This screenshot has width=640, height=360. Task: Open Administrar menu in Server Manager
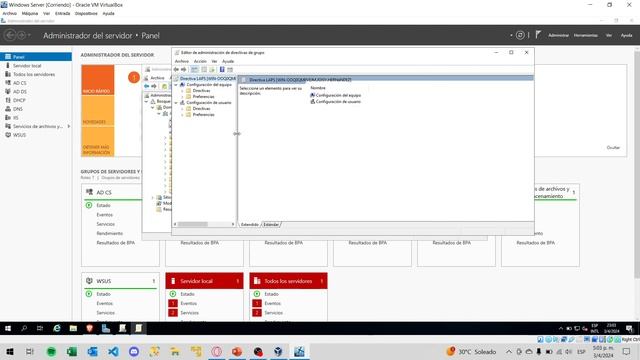(558, 36)
